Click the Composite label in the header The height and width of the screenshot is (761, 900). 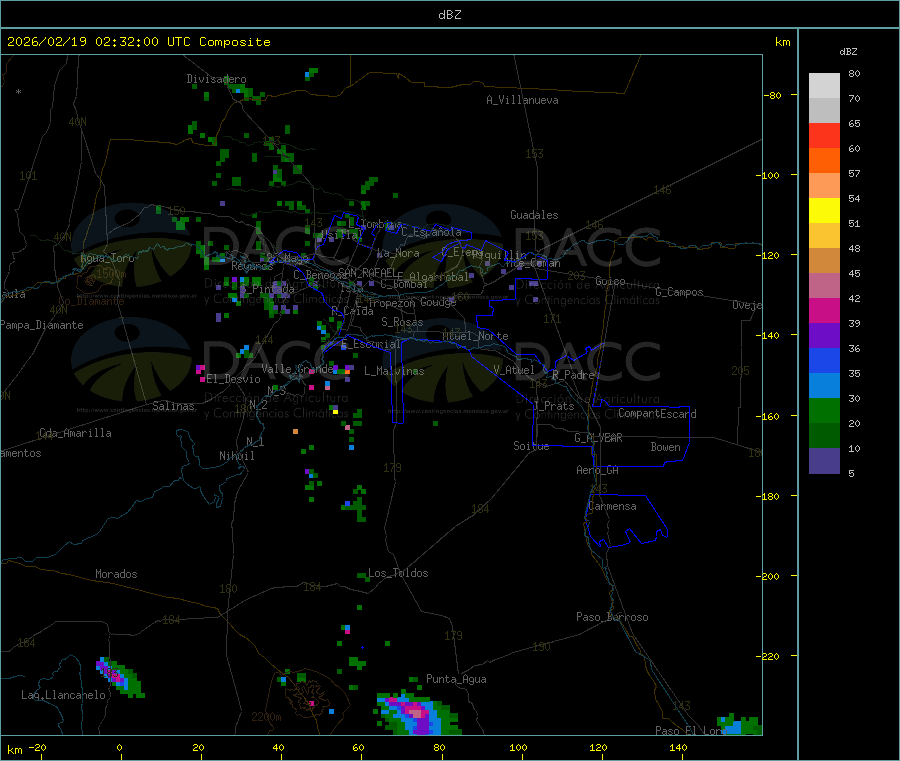tap(235, 42)
